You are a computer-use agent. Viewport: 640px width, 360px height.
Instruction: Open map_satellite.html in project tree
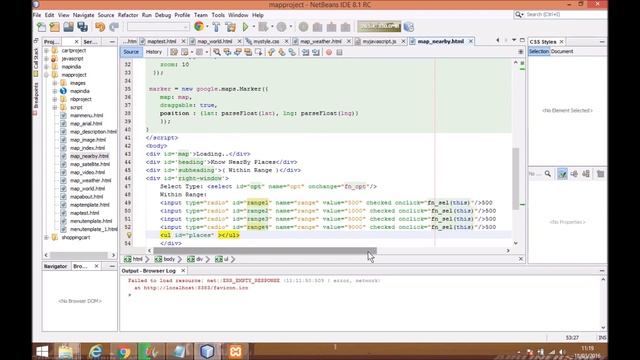(90, 164)
